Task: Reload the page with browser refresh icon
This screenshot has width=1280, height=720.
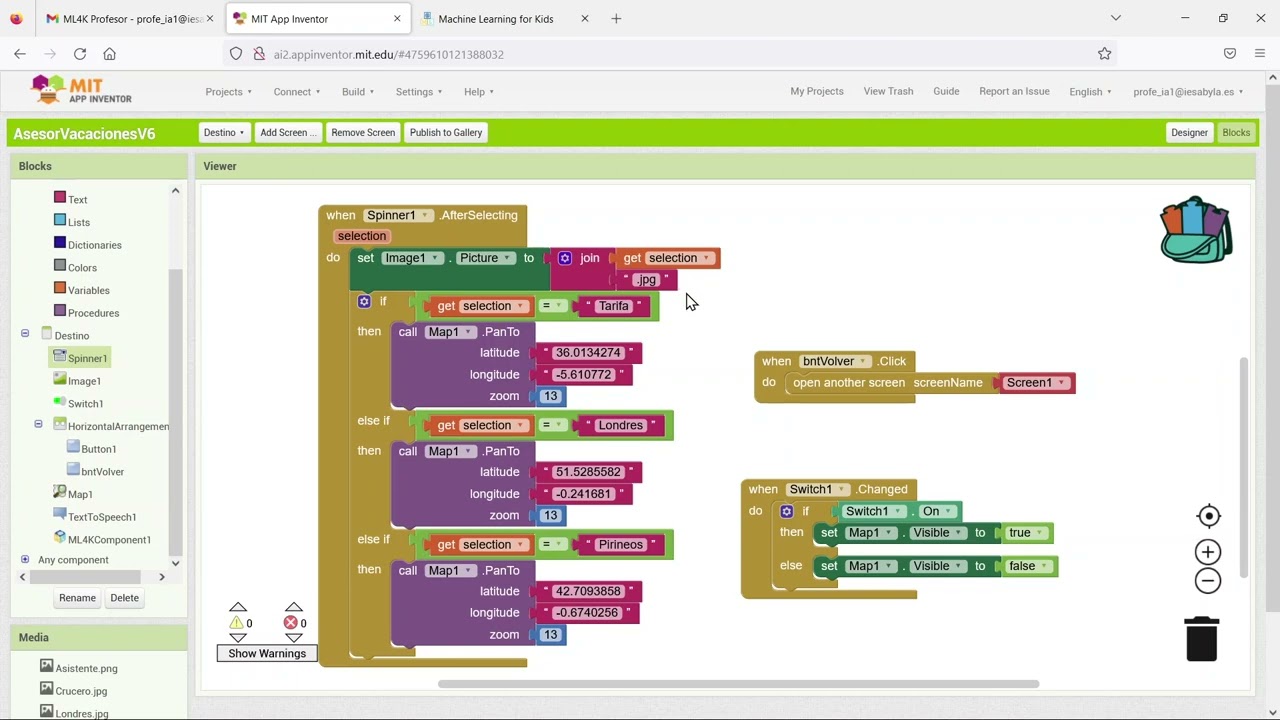Action: click(80, 54)
